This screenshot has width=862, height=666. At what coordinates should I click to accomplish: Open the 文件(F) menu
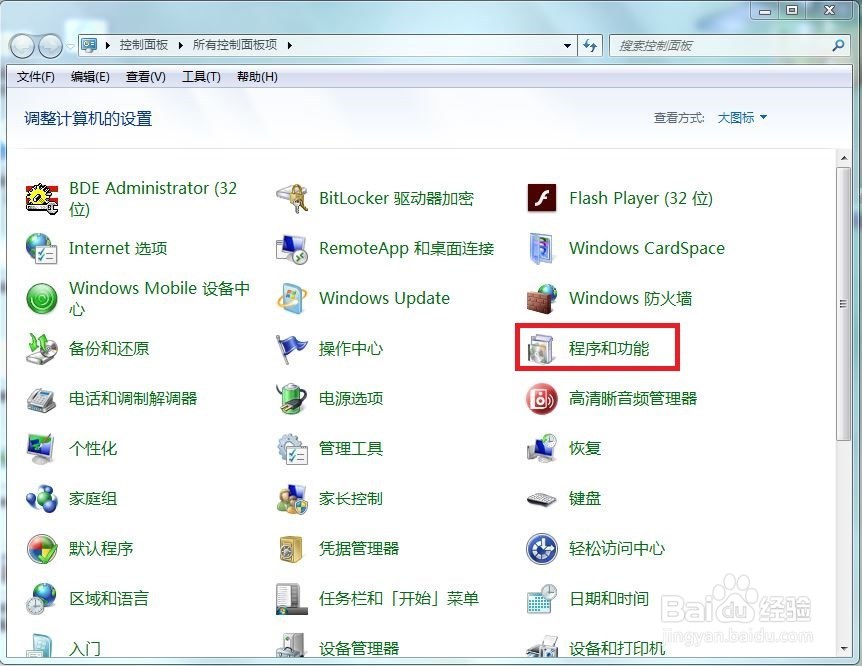click(x=36, y=77)
